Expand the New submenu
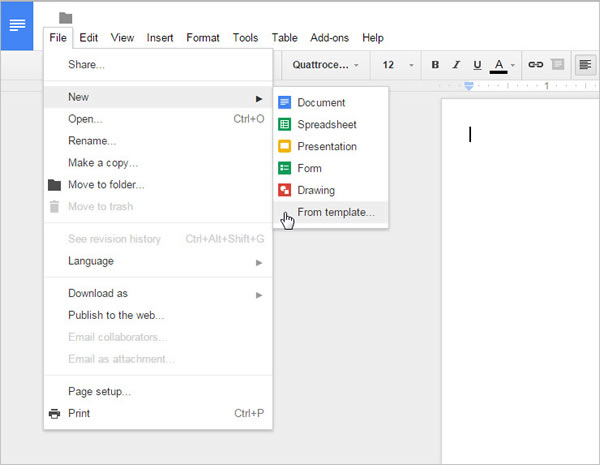This screenshot has width=600, height=465. pyautogui.click(x=158, y=97)
